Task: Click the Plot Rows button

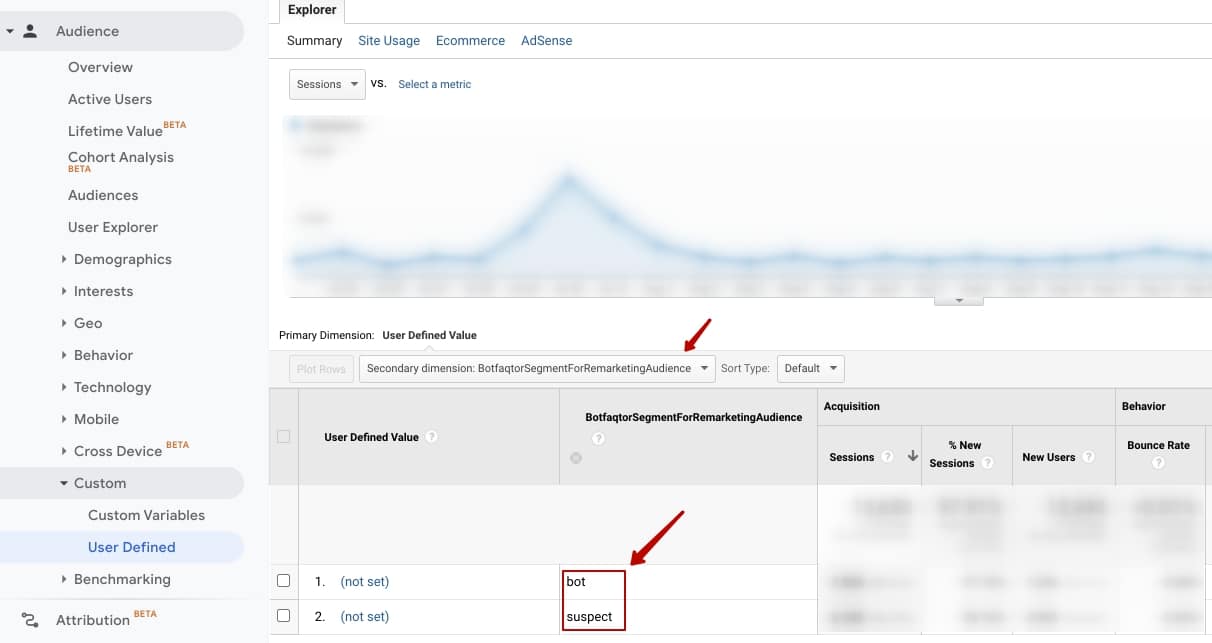Action: (x=320, y=368)
